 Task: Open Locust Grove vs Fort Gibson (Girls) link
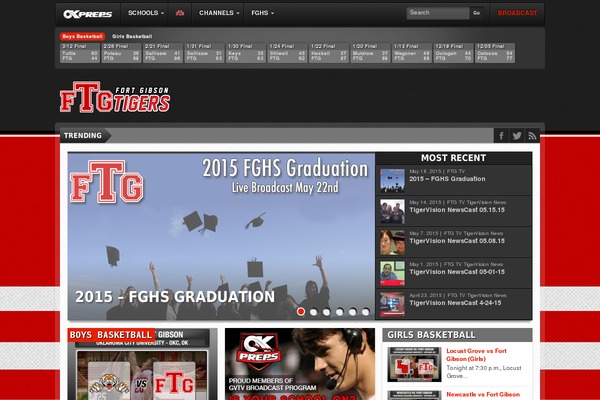476,355
